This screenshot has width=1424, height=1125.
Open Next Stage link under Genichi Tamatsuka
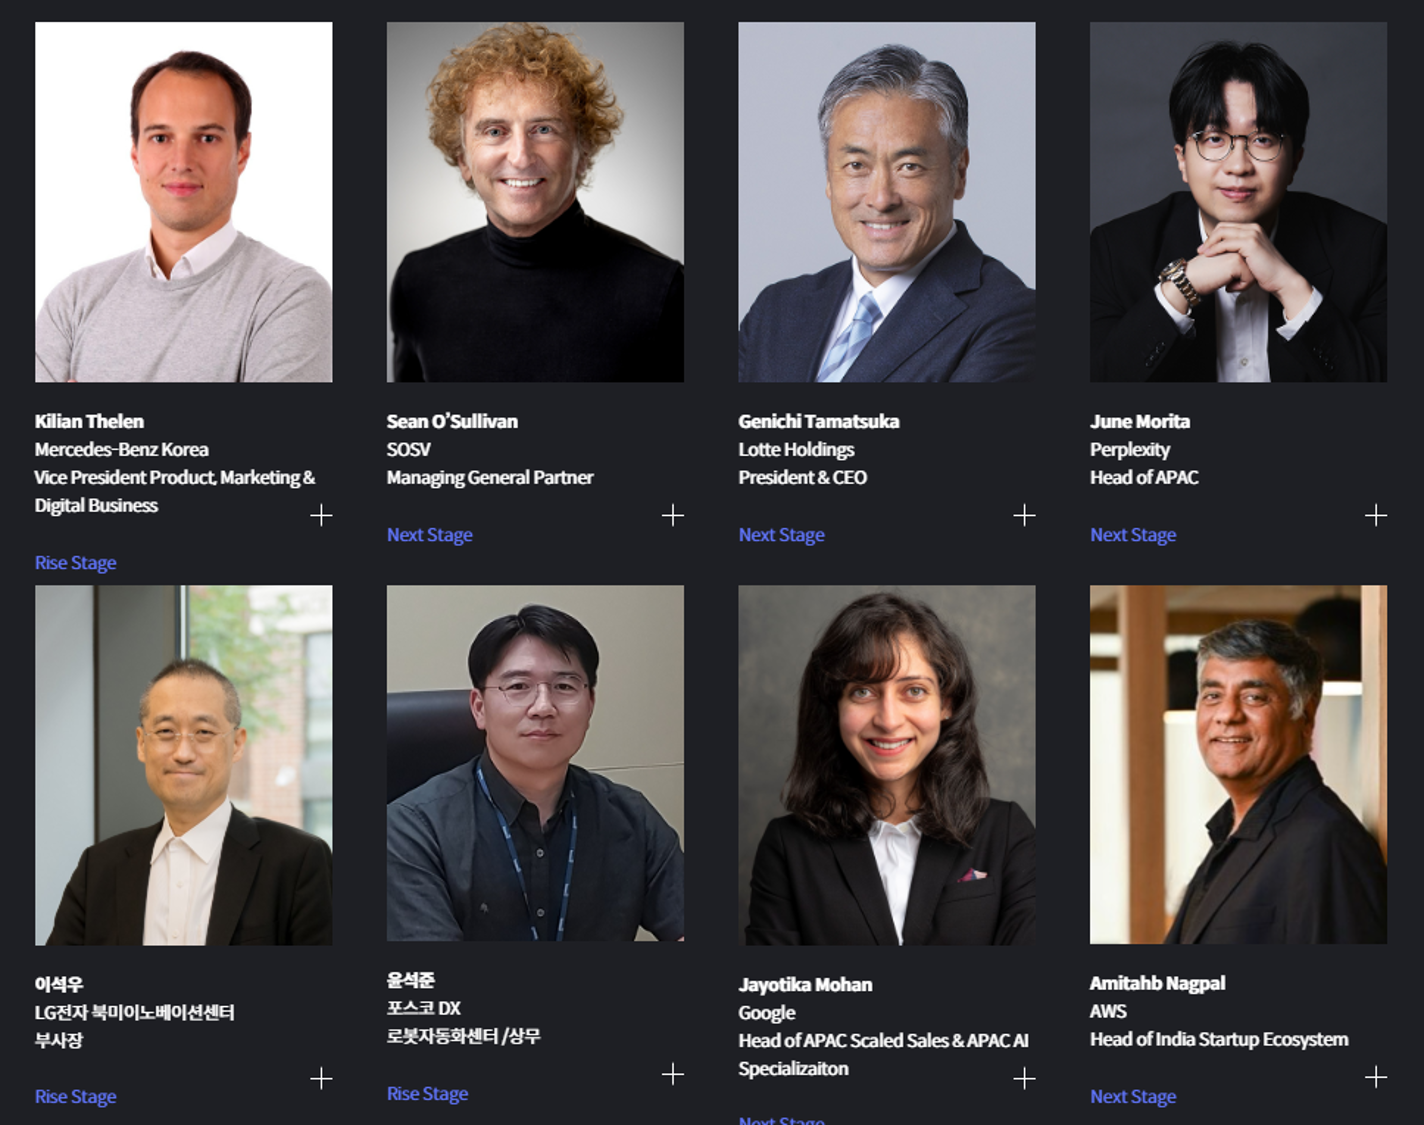[x=782, y=535]
